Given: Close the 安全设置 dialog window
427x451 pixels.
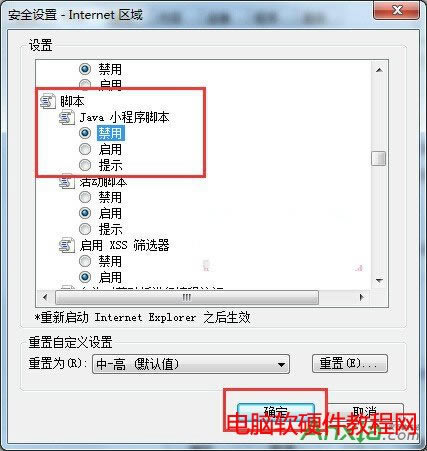Looking at the screenshot, I should 397,10.
